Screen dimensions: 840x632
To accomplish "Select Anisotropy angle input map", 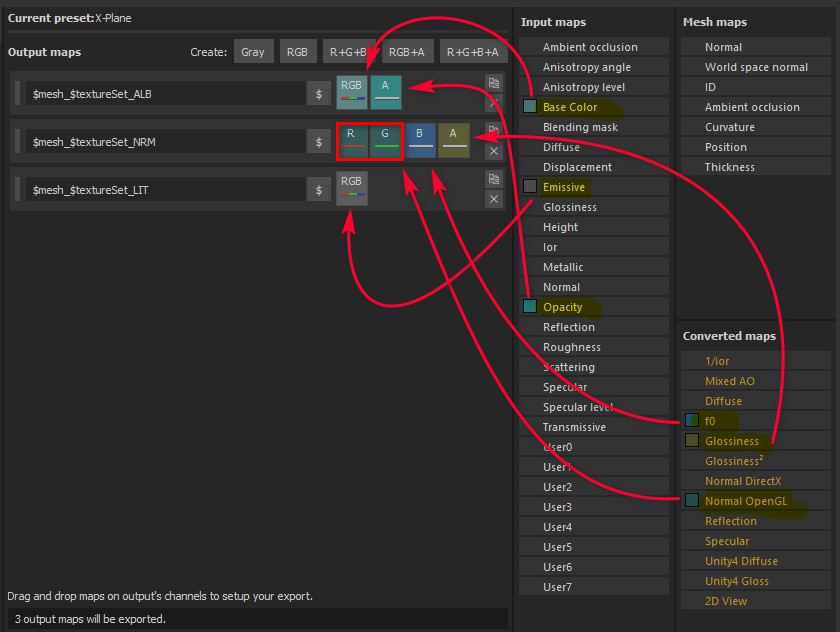I will [x=594, y=67].
